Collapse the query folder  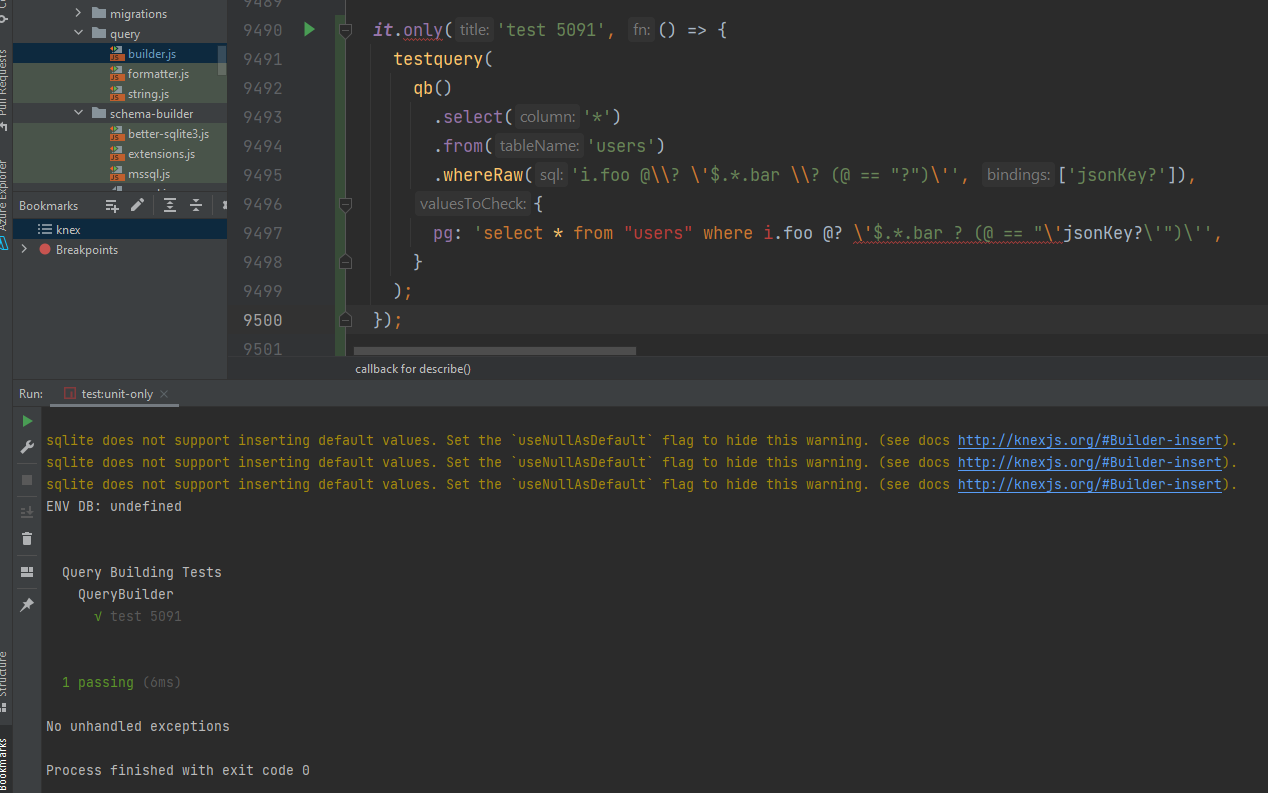pyautogui.click(x=77, y=33)
